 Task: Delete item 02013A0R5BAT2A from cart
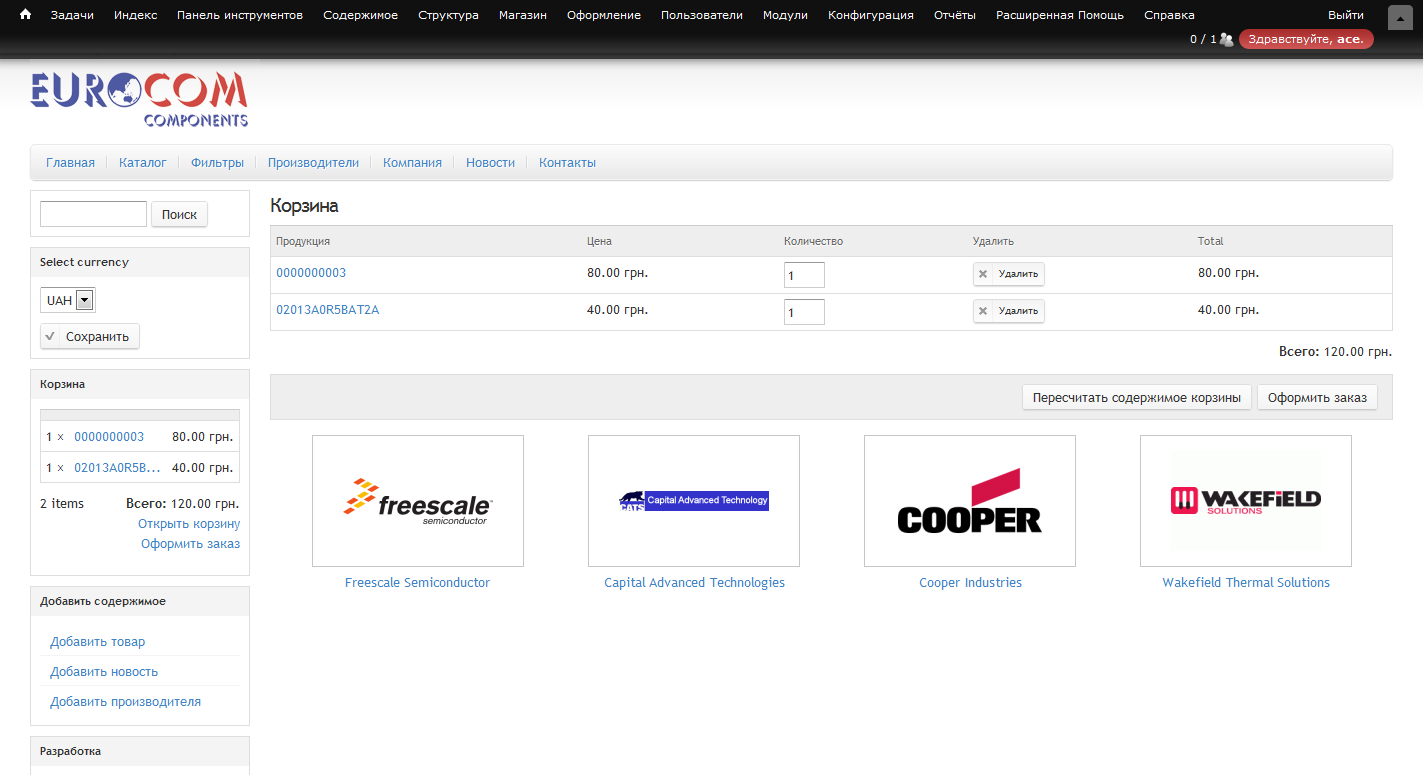pos(1008,311)
